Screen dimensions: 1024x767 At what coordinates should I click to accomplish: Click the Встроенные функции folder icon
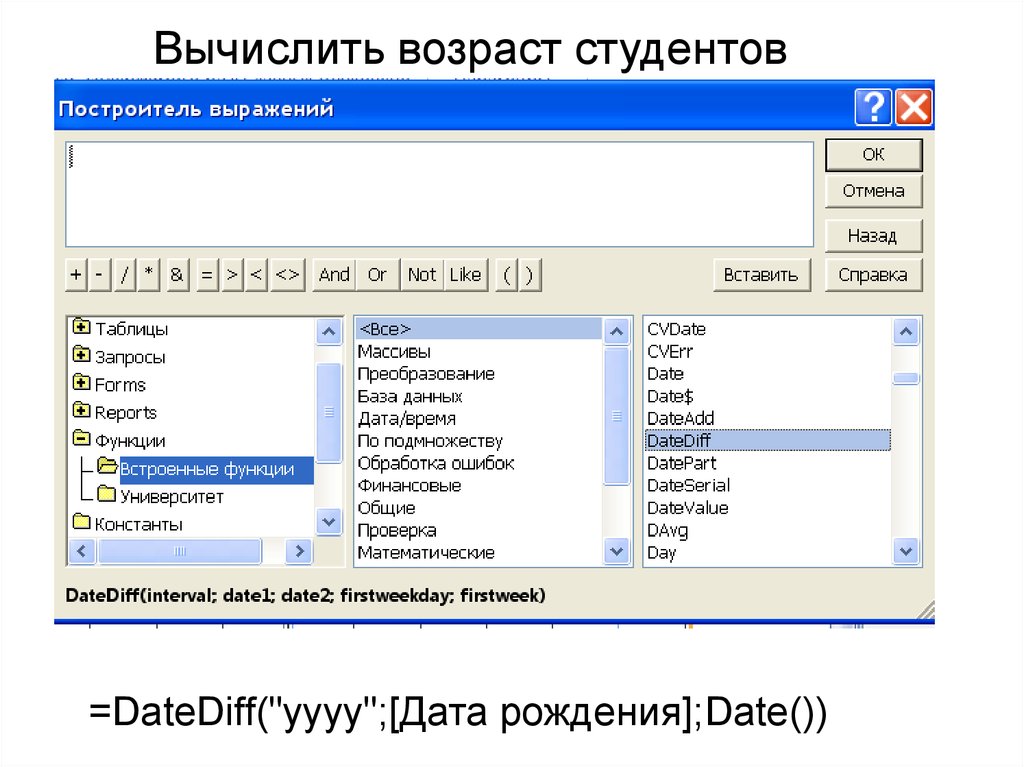click(107, 468)
